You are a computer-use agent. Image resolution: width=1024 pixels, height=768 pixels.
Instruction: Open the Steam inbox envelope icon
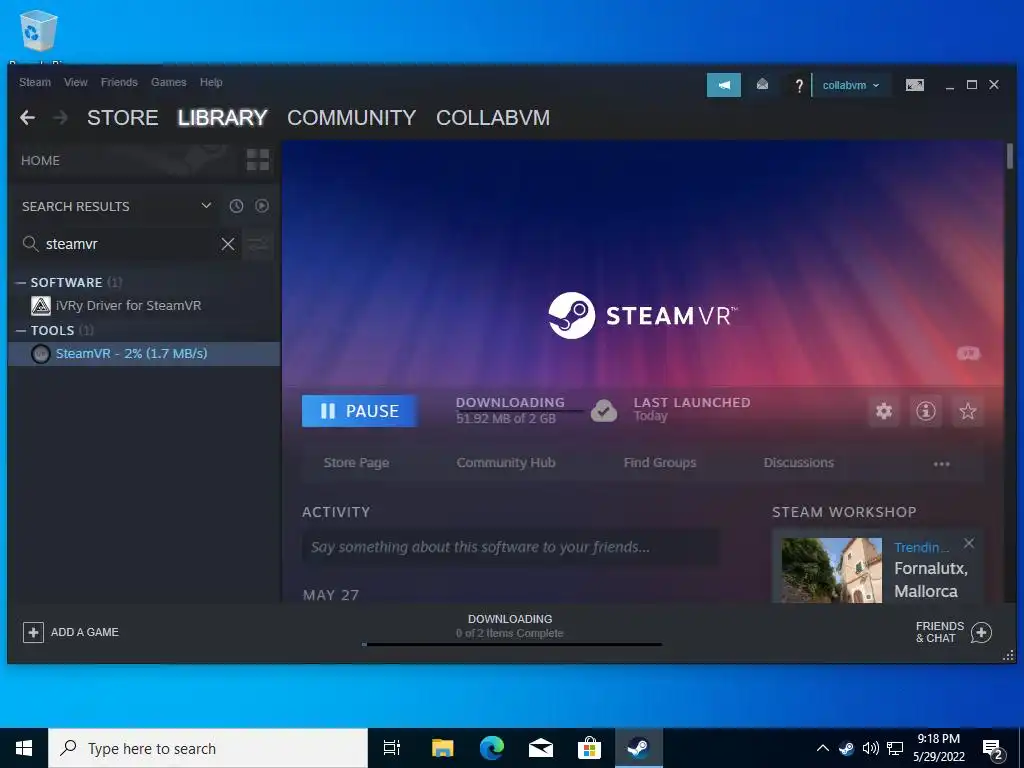tap(762, 85)
